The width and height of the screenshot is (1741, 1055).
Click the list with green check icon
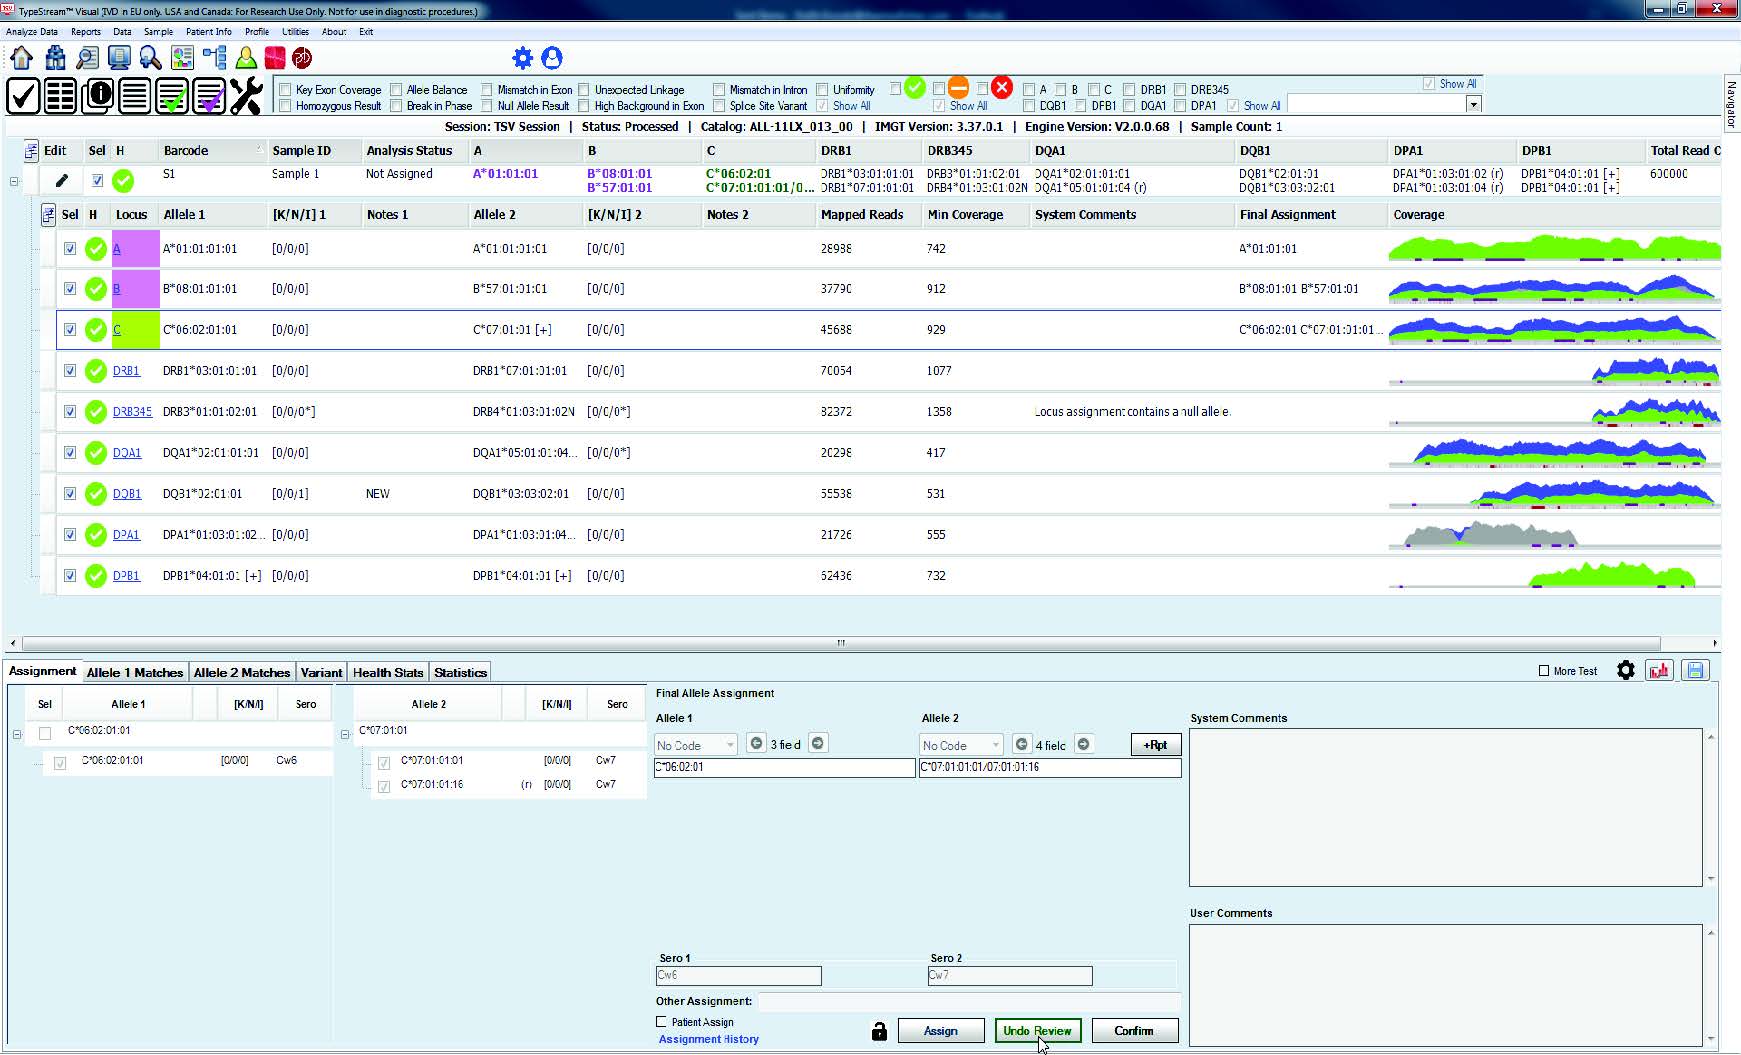coord(172,96)
